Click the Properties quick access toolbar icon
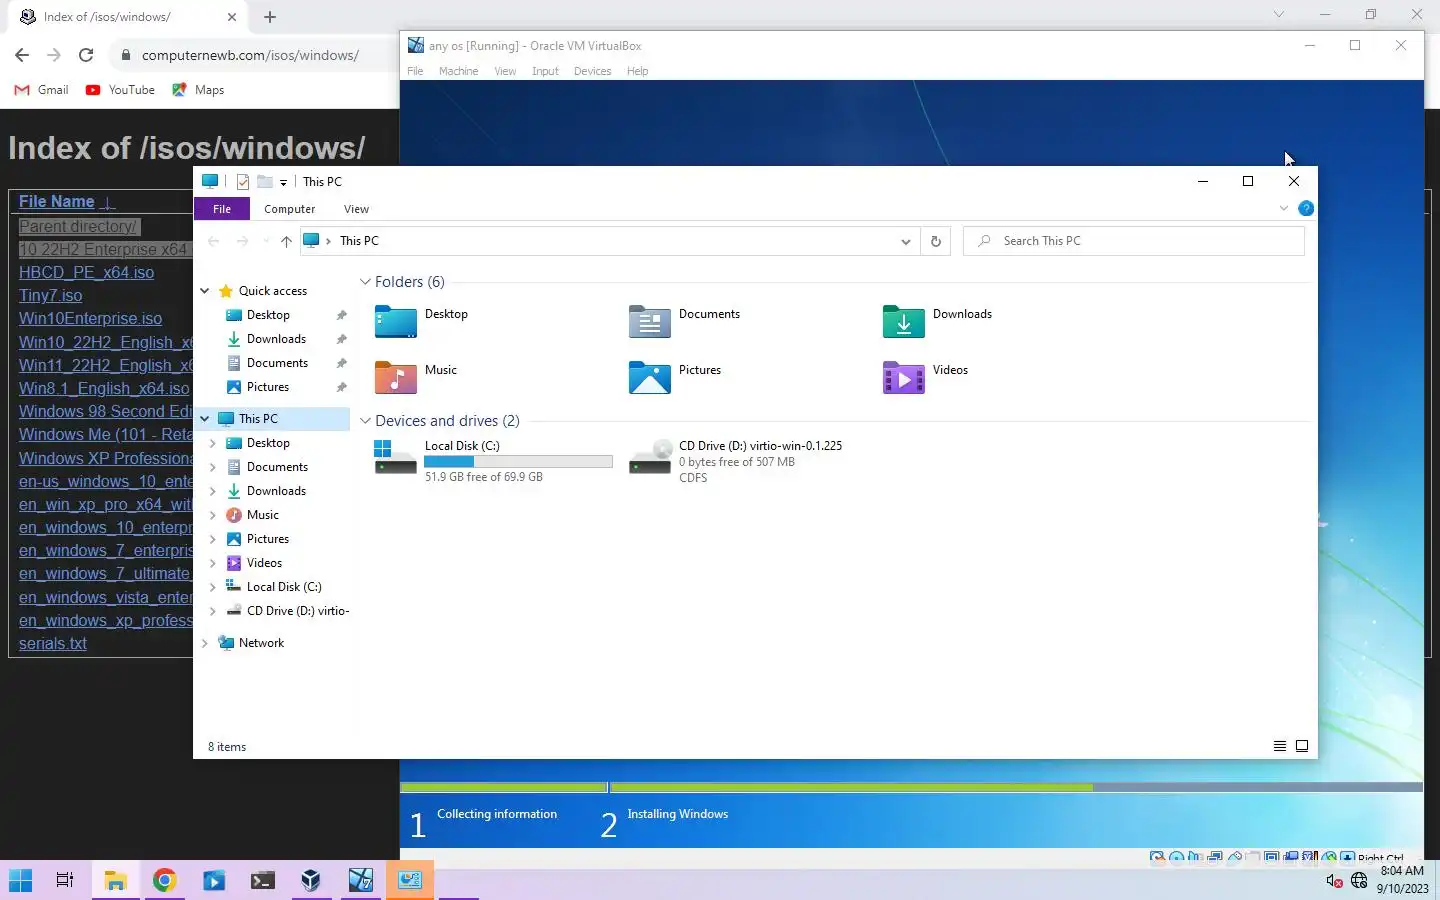This screenshot has height=900, width=1440. (242, 182)
